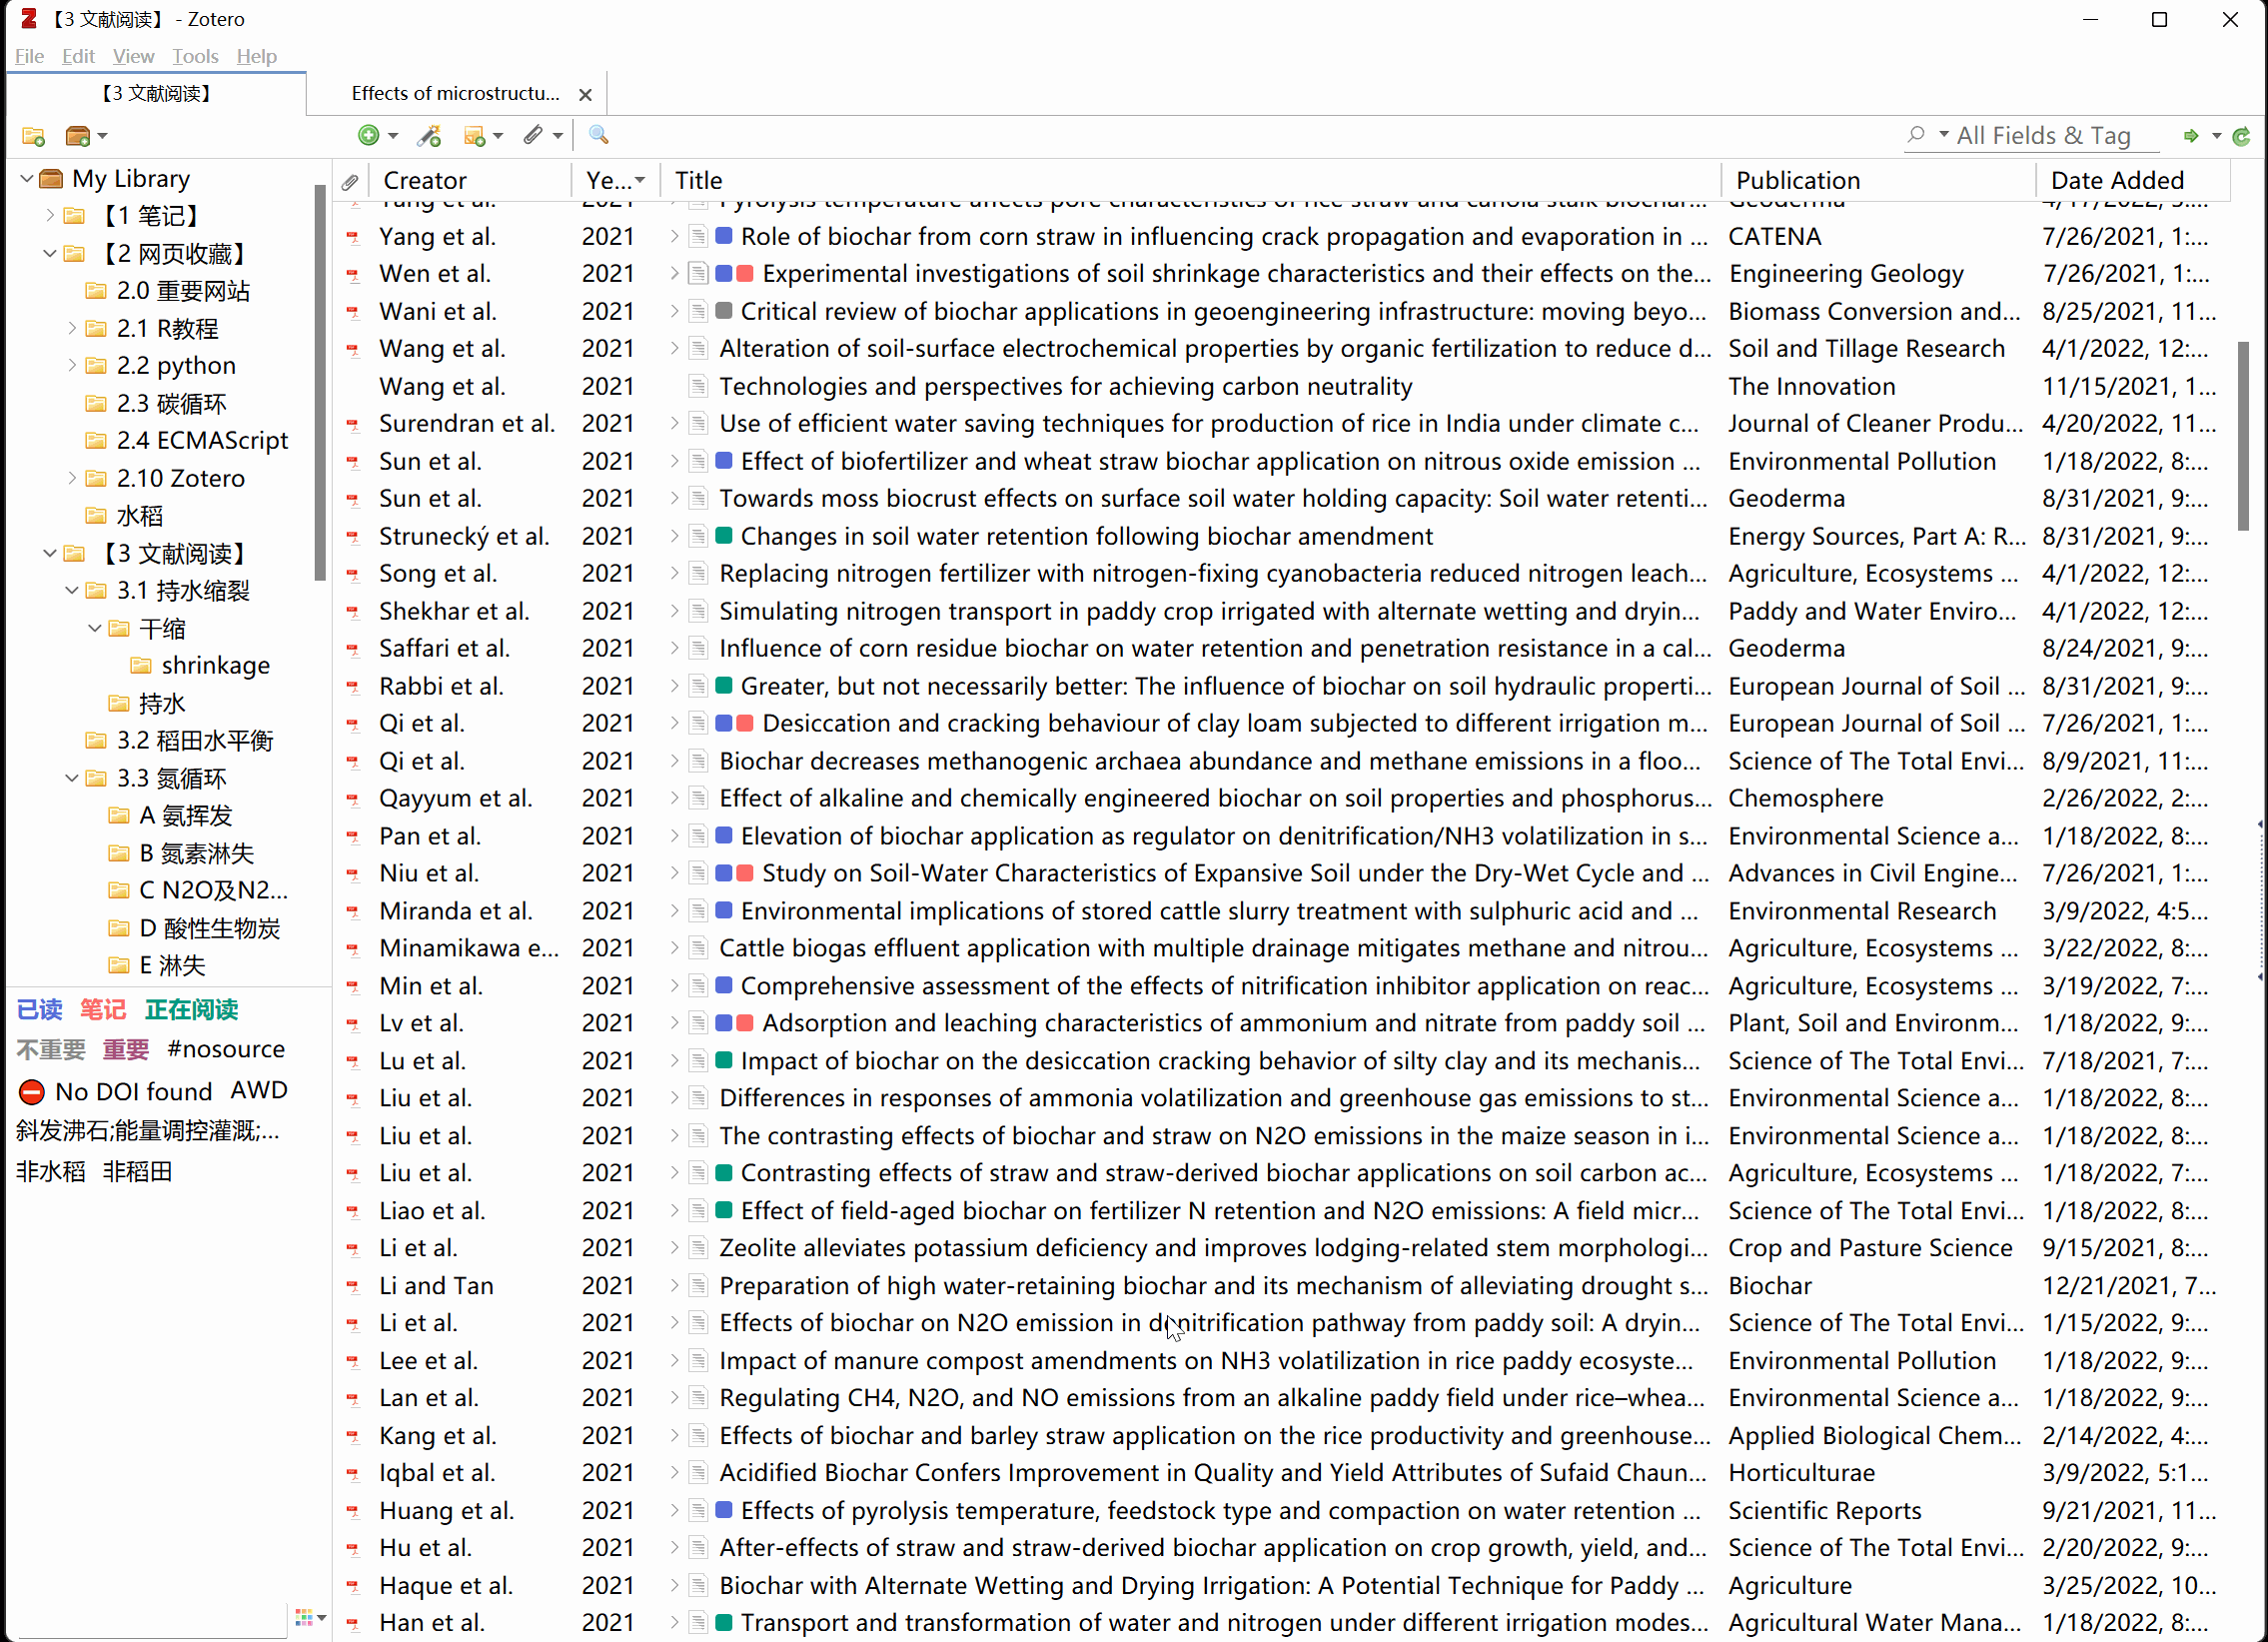Expand the 2.1 R教程 collection

point(71,328)
